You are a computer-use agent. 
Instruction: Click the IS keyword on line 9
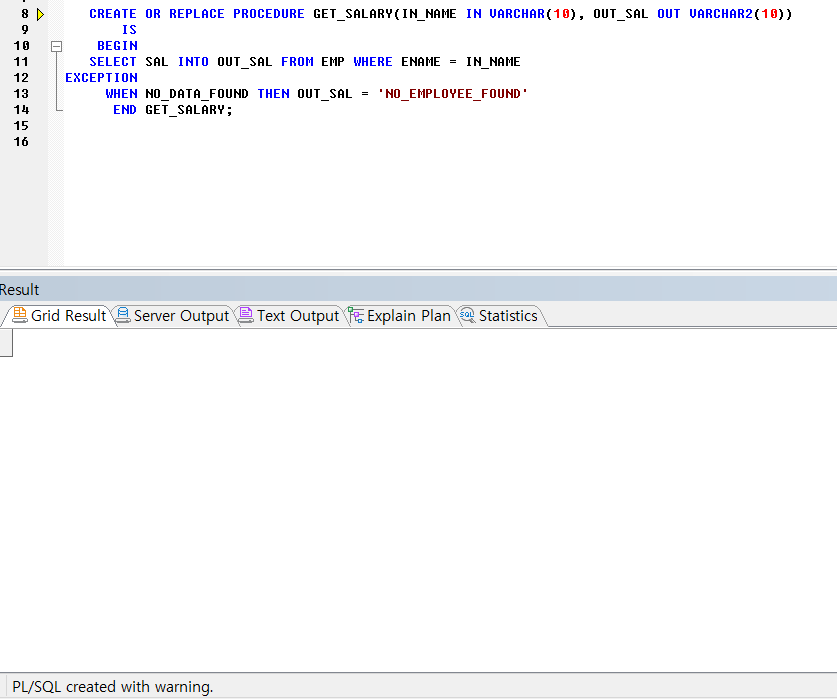[129, 30]
